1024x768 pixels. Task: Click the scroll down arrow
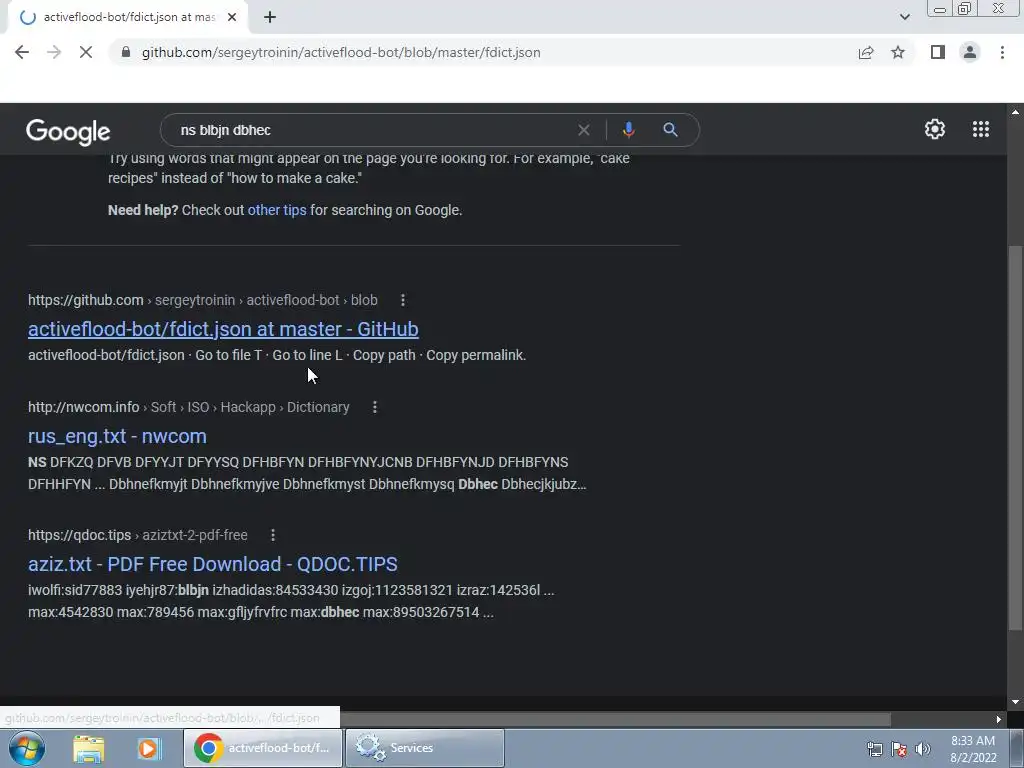point(1015,702)
